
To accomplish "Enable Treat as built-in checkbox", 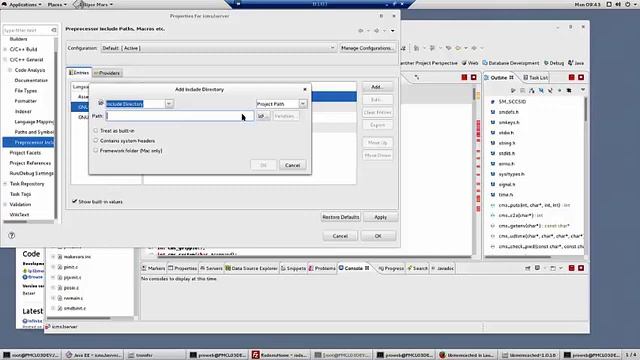I will point(96,131).
